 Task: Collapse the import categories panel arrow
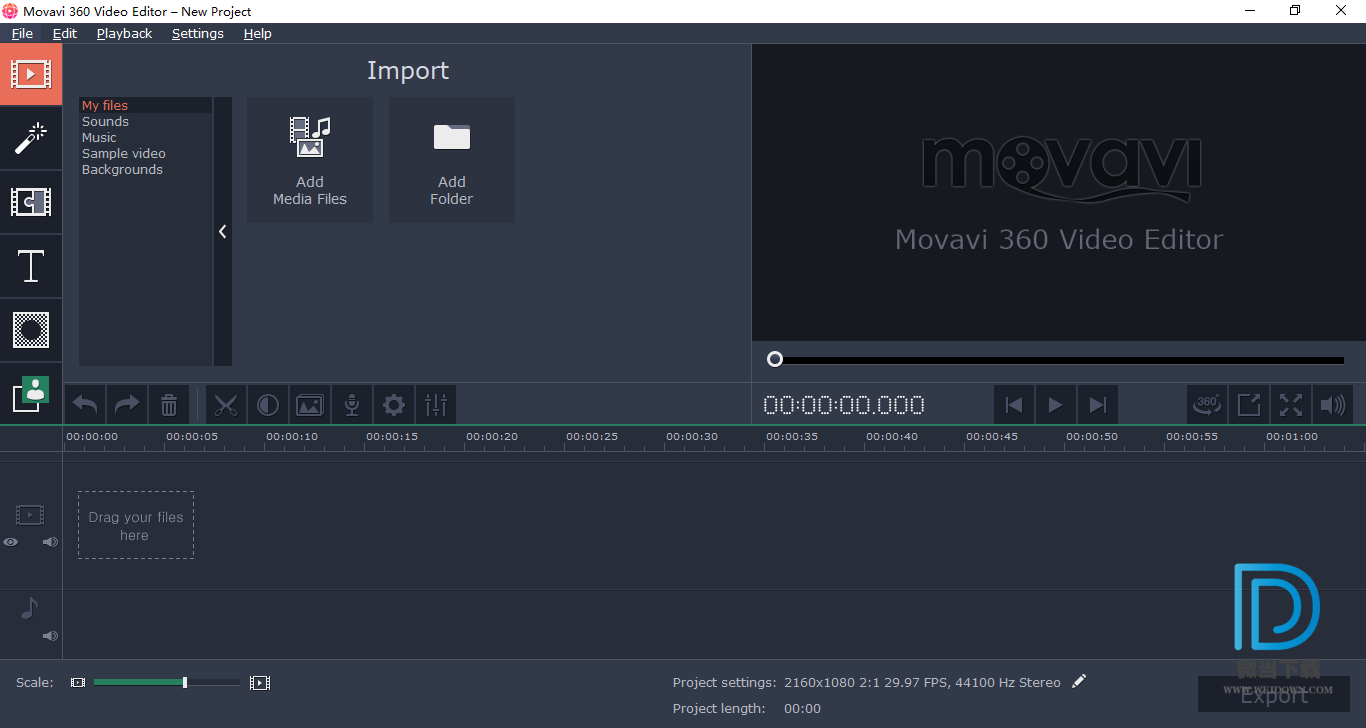[222, 231]
